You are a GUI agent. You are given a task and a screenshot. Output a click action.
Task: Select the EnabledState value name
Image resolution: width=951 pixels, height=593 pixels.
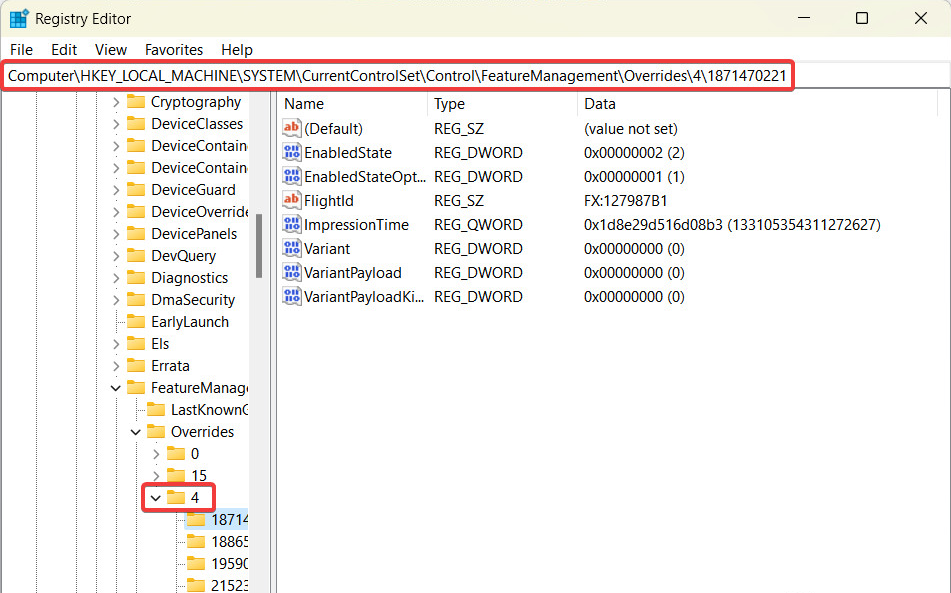coord(348,153)
